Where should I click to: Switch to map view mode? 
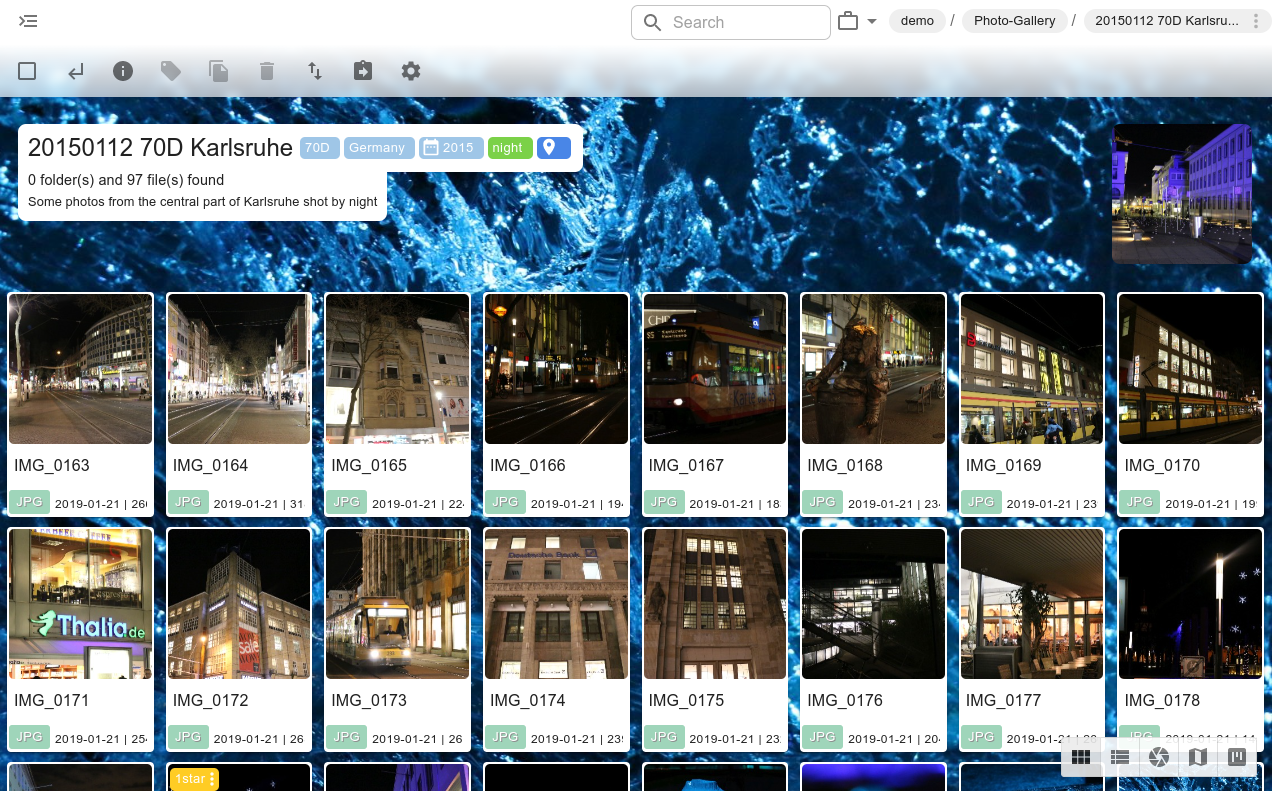(x=1198, y=757)
